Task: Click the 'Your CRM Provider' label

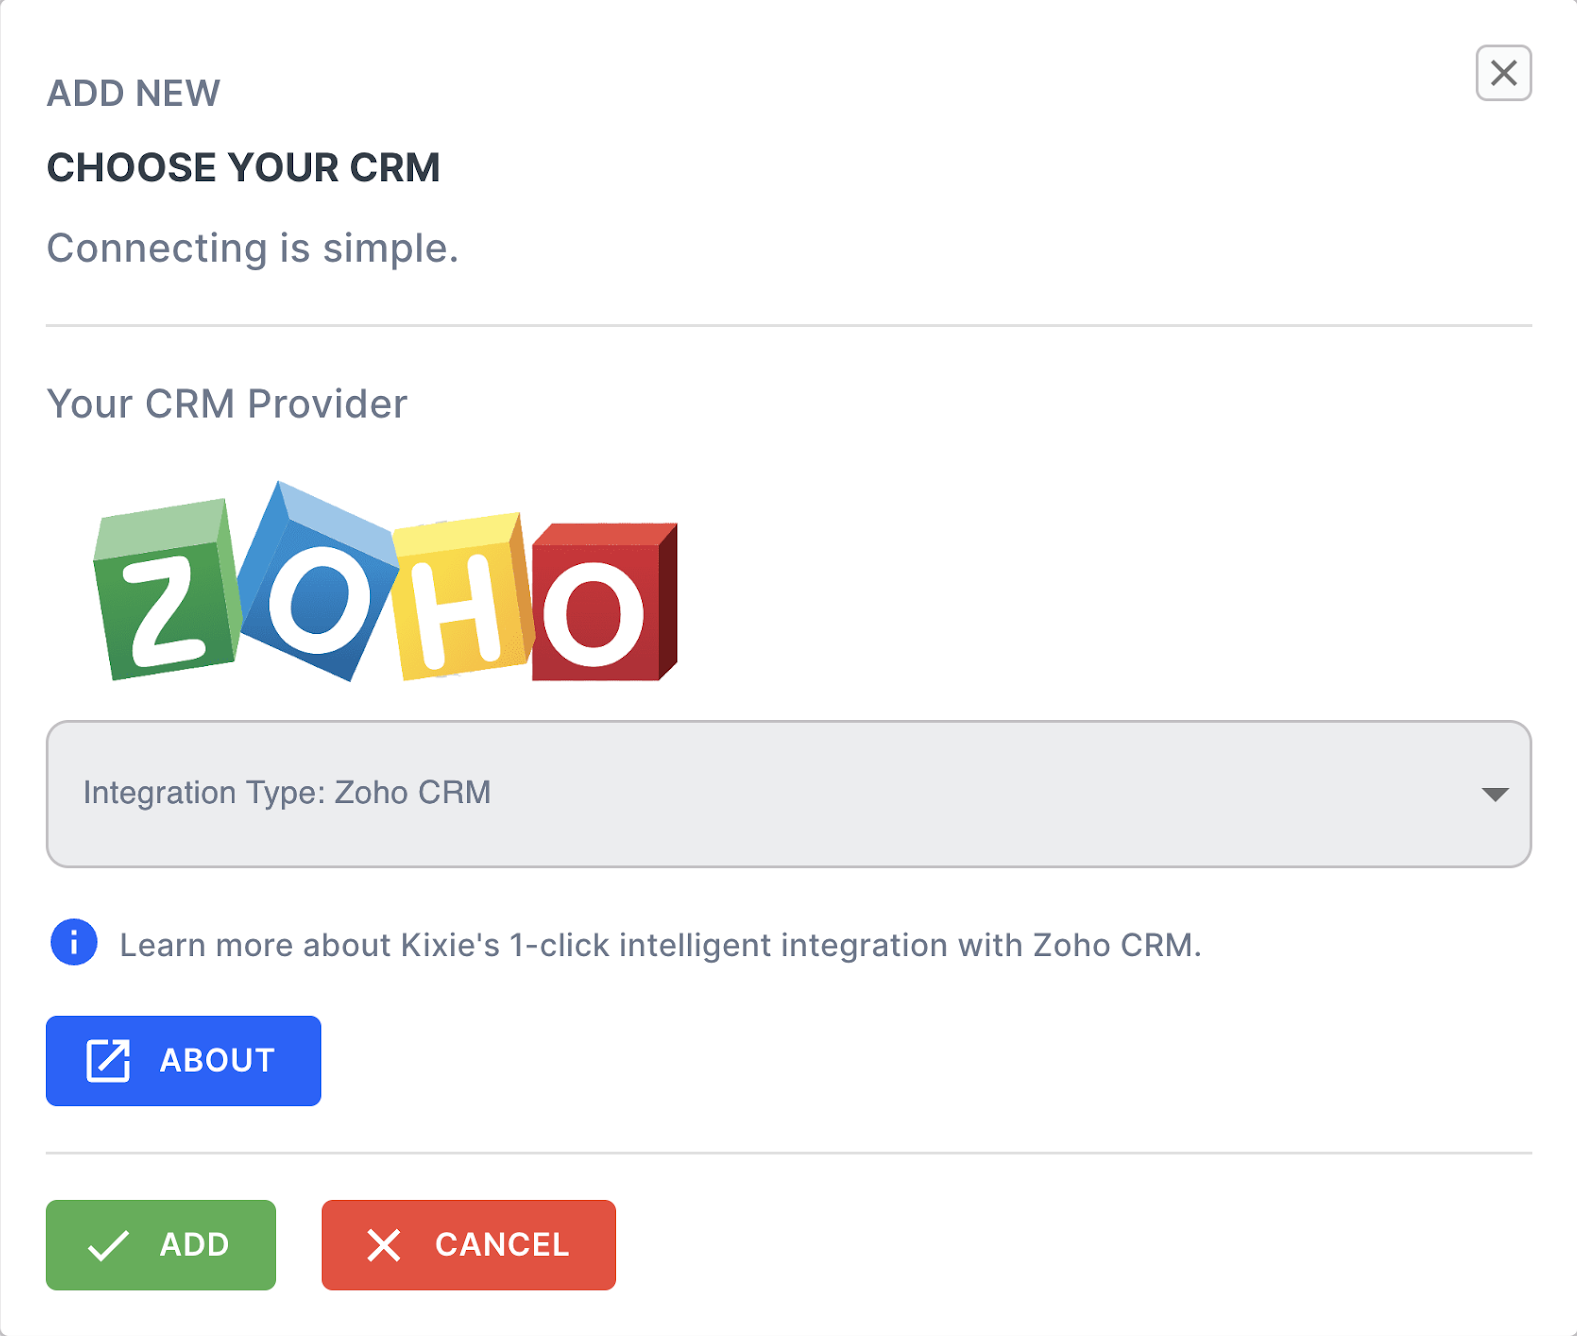Action: tap(227, 404)
